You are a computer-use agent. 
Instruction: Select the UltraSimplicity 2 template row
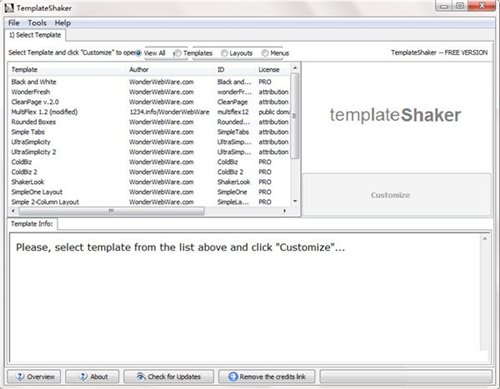(149, 152)
